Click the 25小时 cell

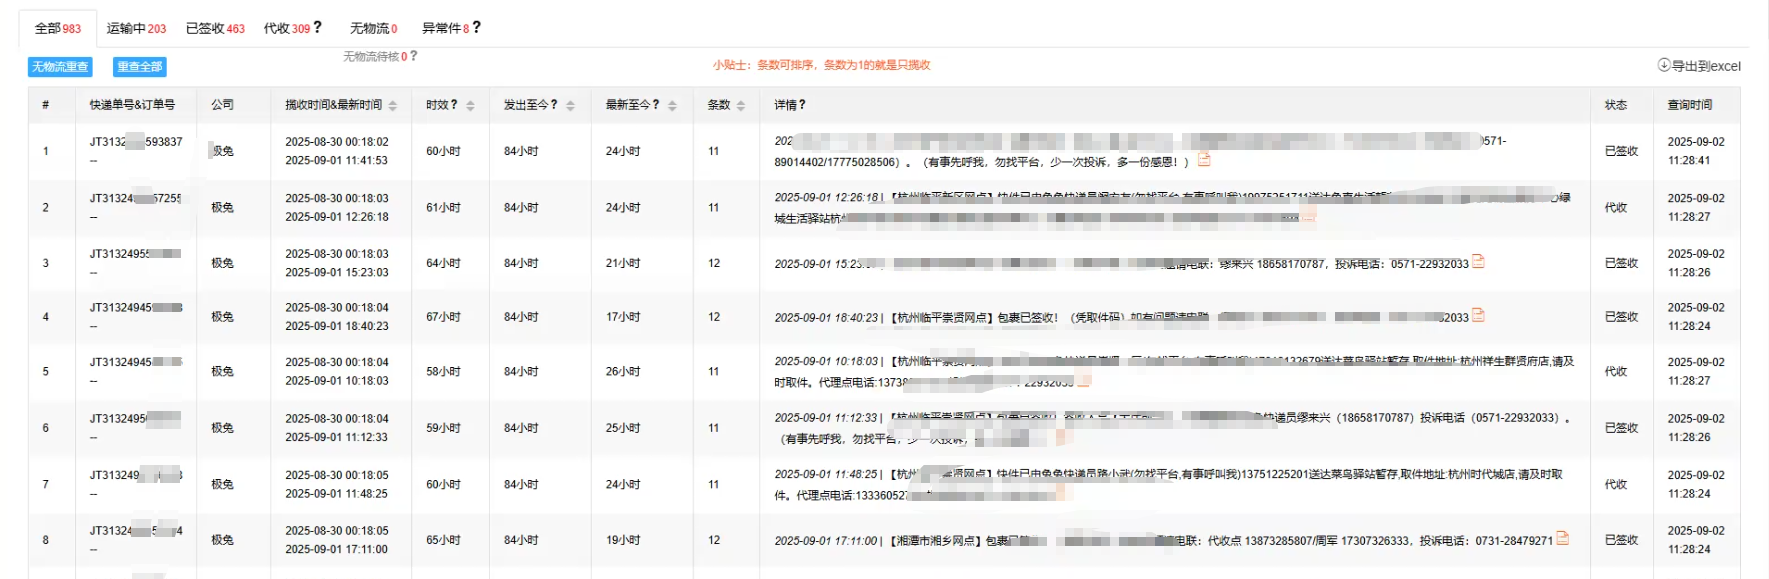tap(623, 428)
